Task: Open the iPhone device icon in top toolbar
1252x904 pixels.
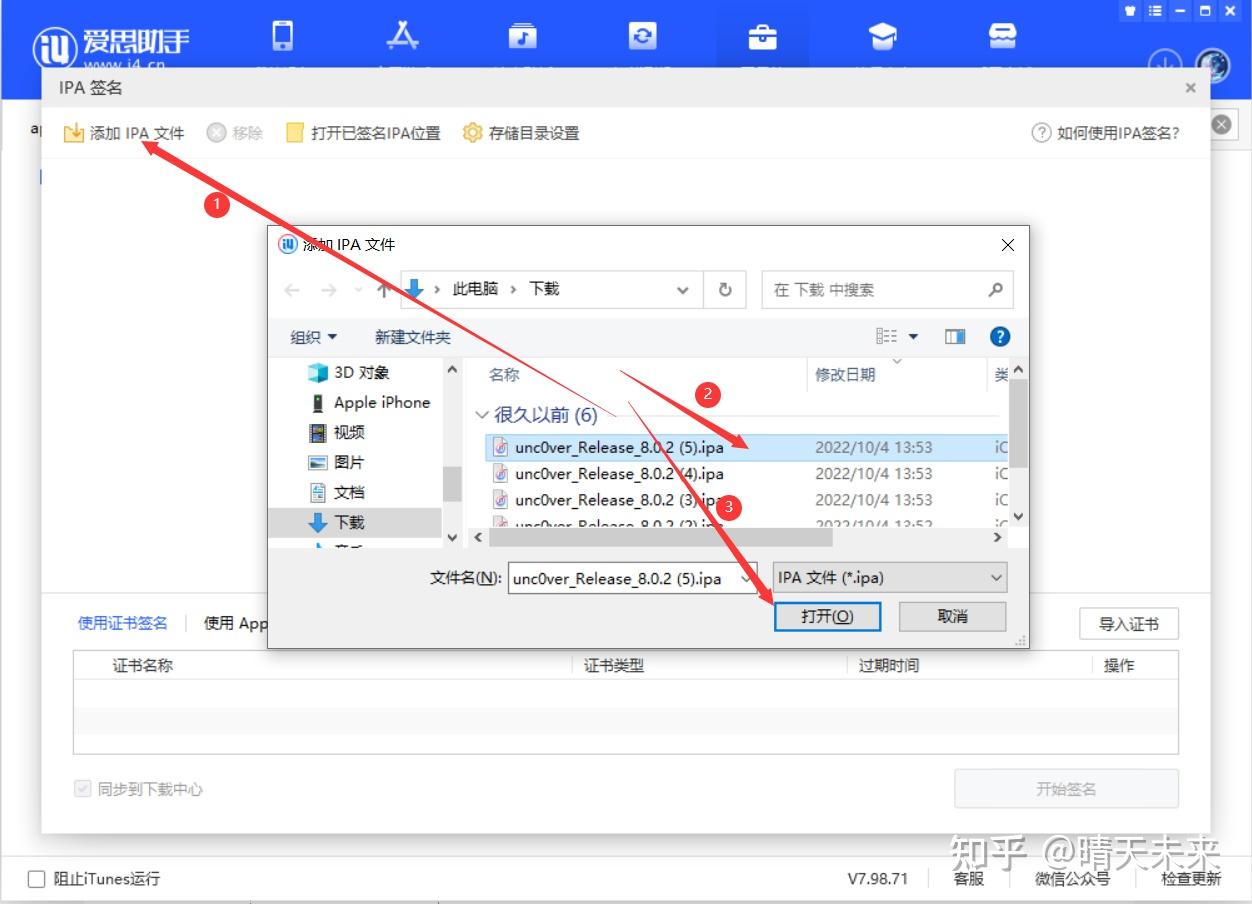Action: pos(283,37)
